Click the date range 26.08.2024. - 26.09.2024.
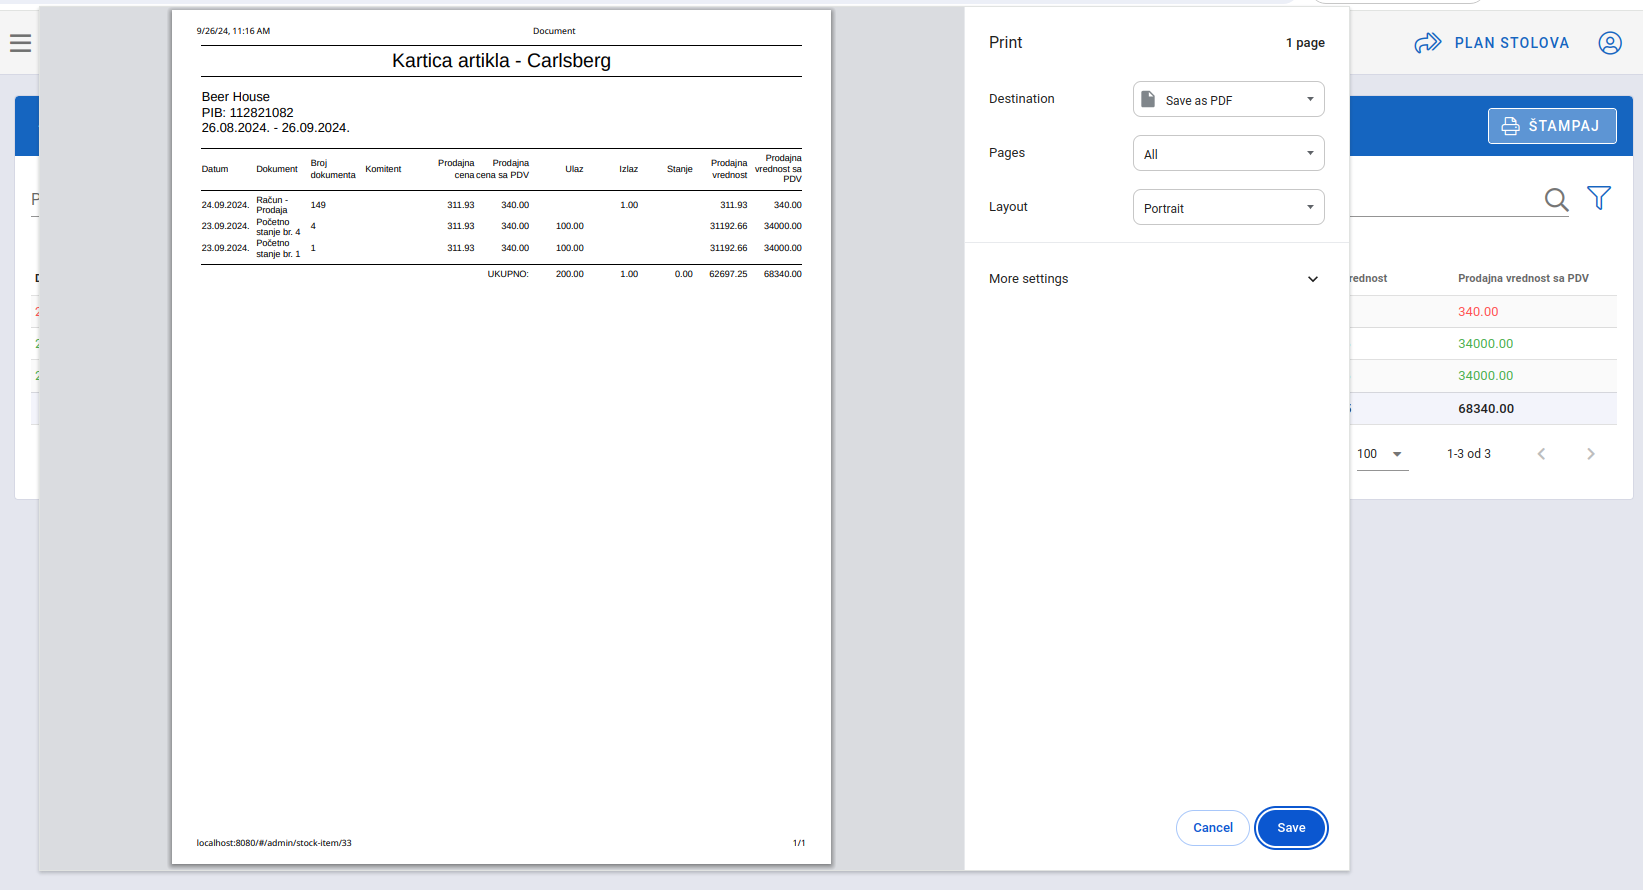Image resolution: width=1643 pixels, height=890 pixels. [276, 128]
